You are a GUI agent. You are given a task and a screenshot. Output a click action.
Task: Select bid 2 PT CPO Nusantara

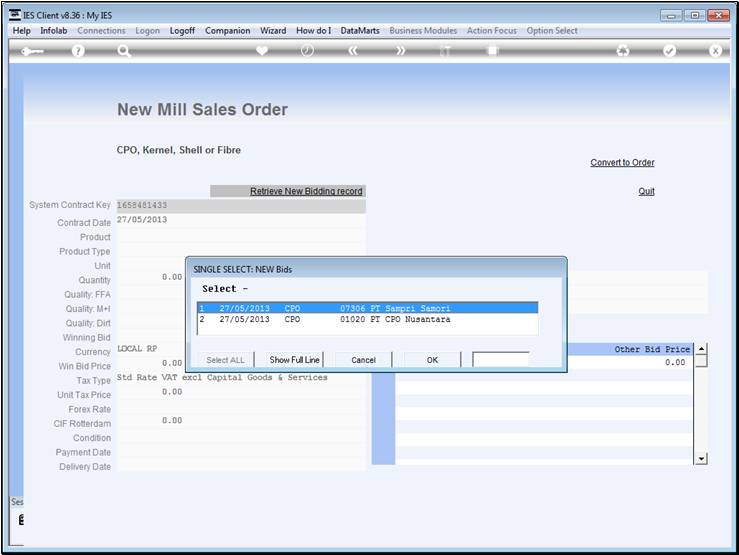pos(368,319)
